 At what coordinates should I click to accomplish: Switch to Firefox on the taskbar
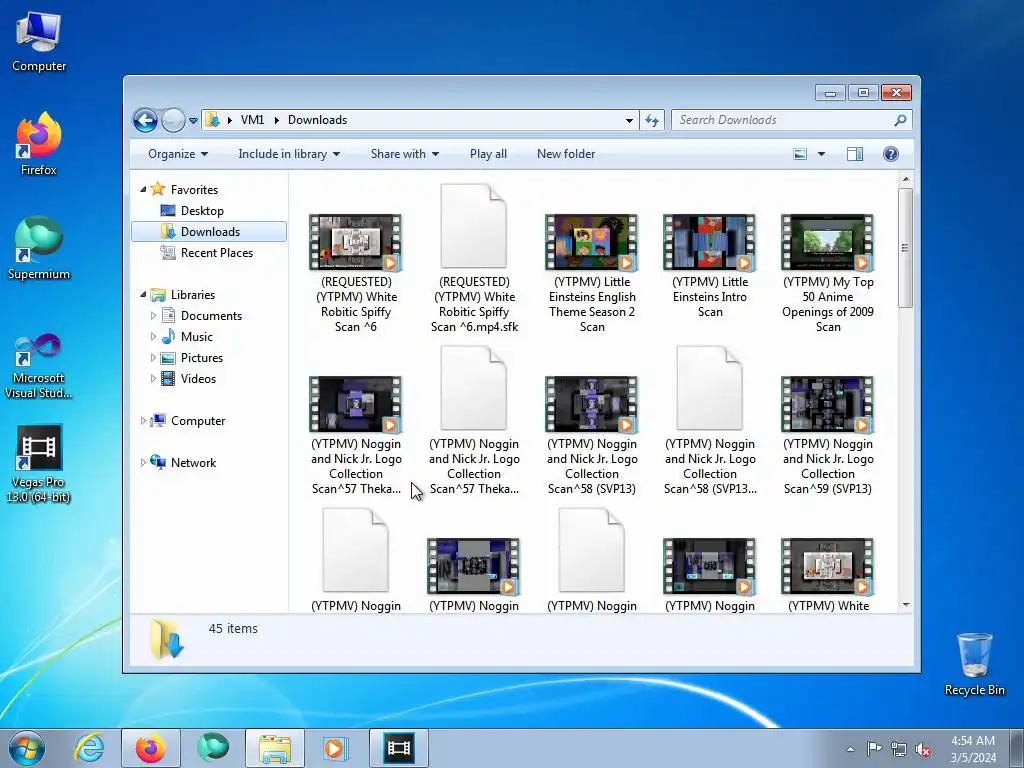point(150,748)
